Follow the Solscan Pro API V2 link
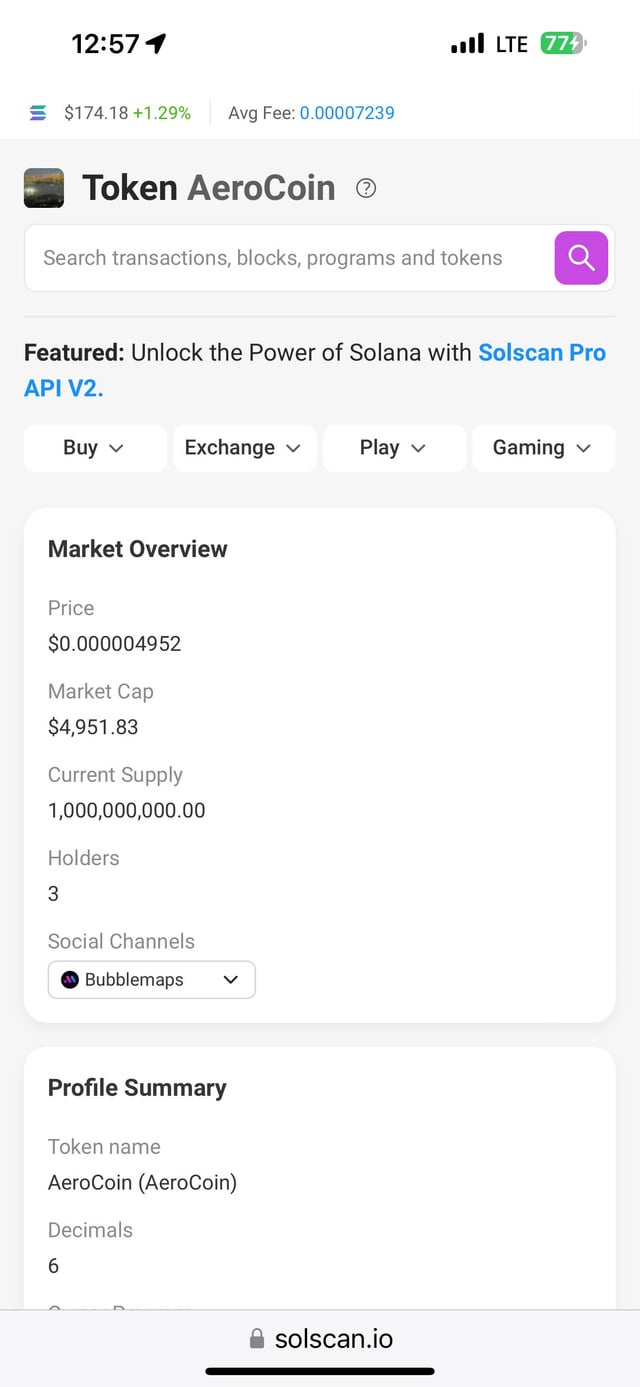The width and height of the screenshot is (640, 1387). [541, 353]
